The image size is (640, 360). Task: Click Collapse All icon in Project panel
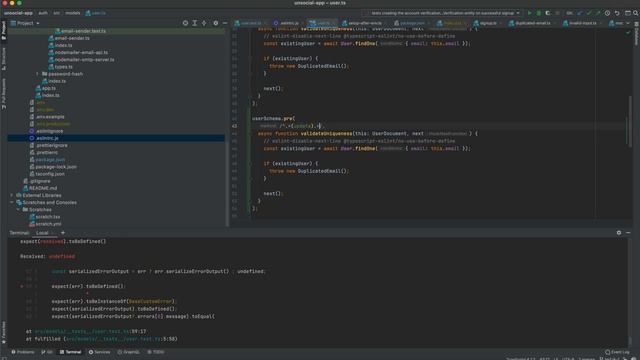pyautogui.click(x=204, y=23)
